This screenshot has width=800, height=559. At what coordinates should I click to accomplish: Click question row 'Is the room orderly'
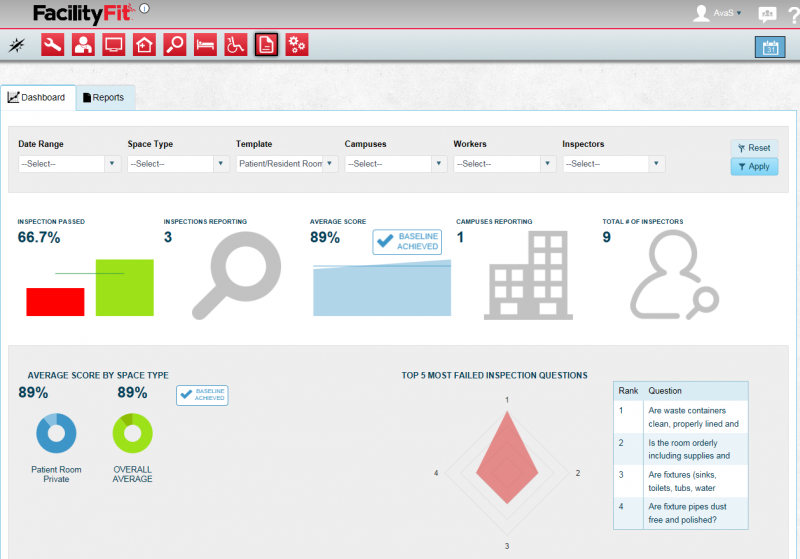(x=681, y=449)
